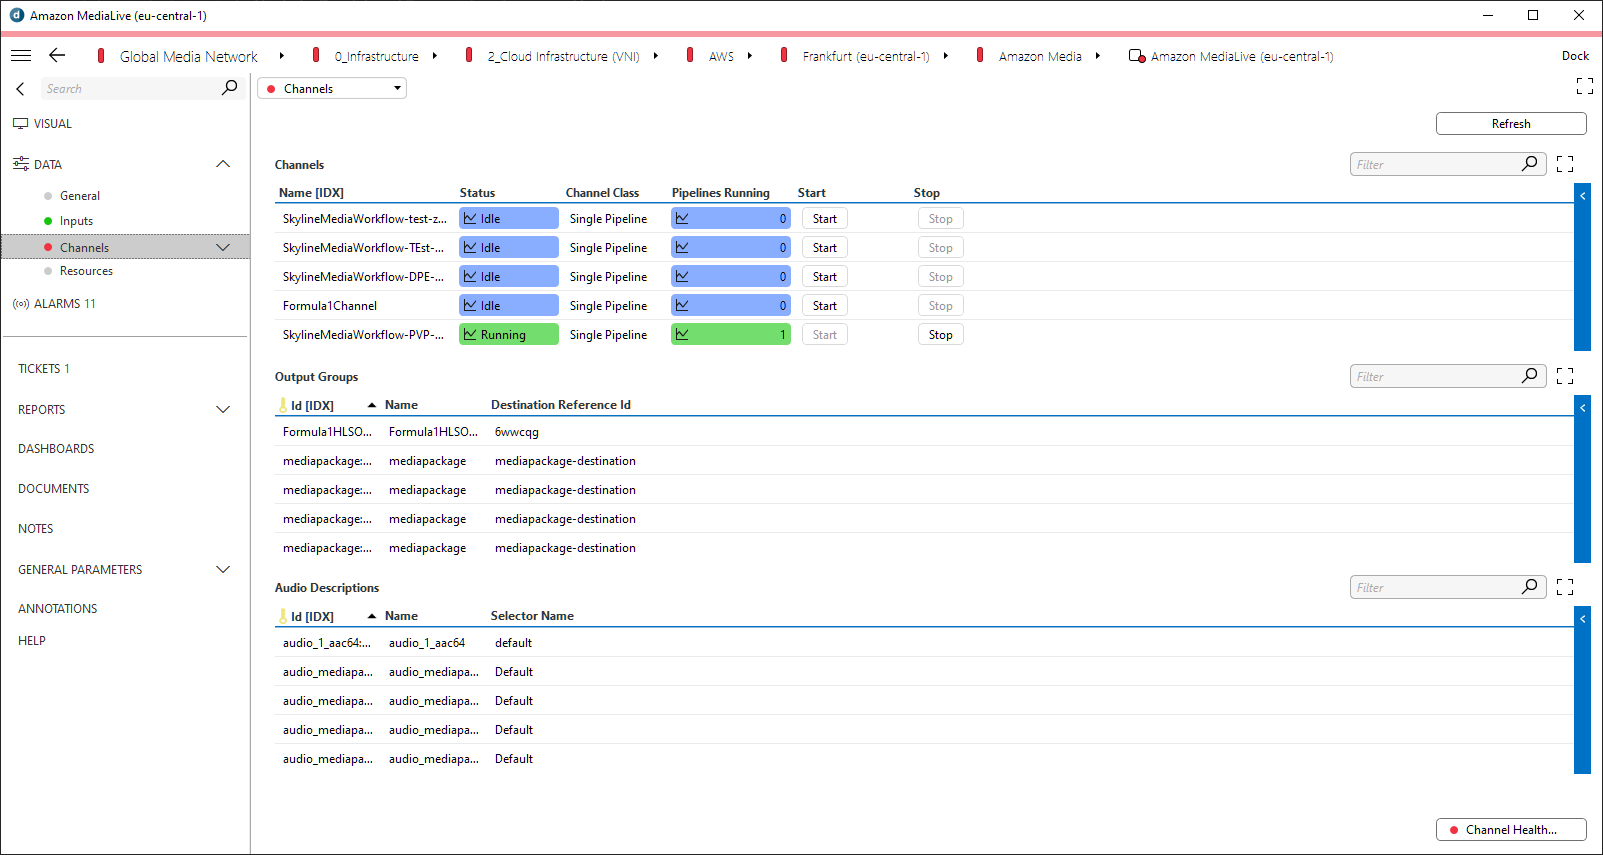This screenshot has height=855, width=1603.
Task: Open the NOTES section
Action: click(x=36, y=529)
